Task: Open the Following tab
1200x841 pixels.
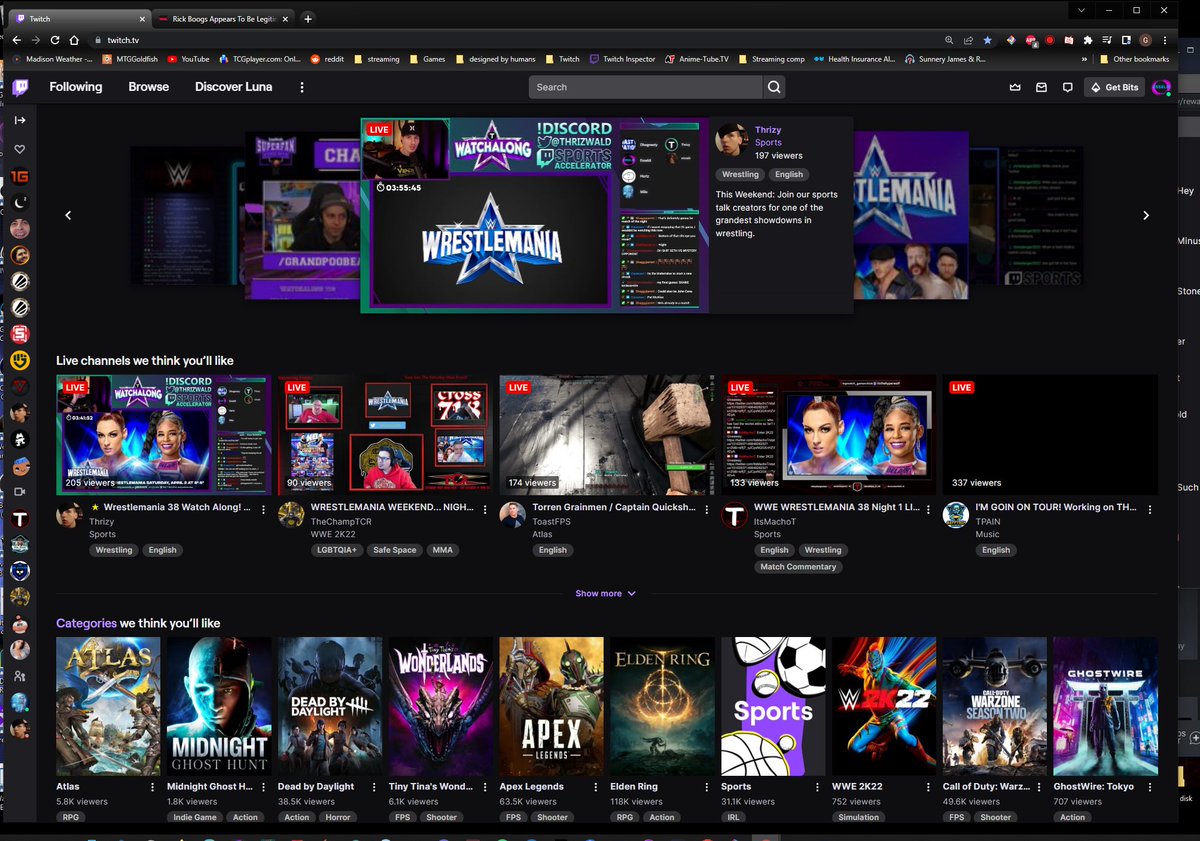Action: point(76,87)
